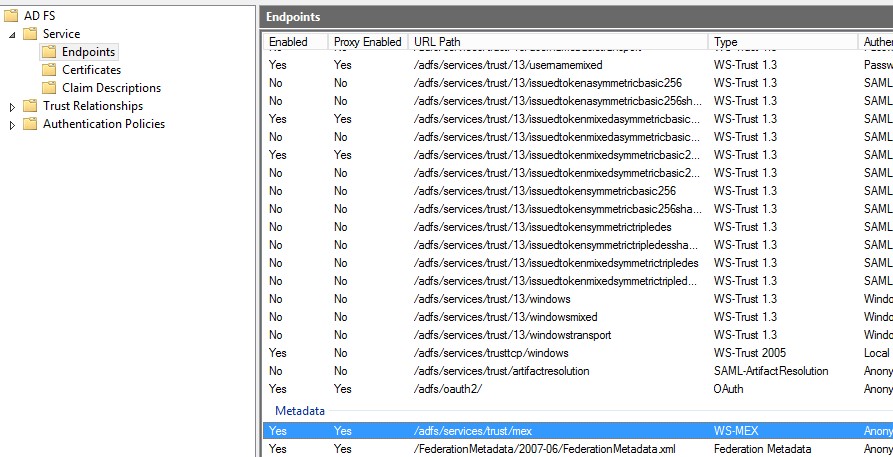
Task: Select the issuedtokenmixedsymmetrictripledes endpoint row
Action: (578, 263)
